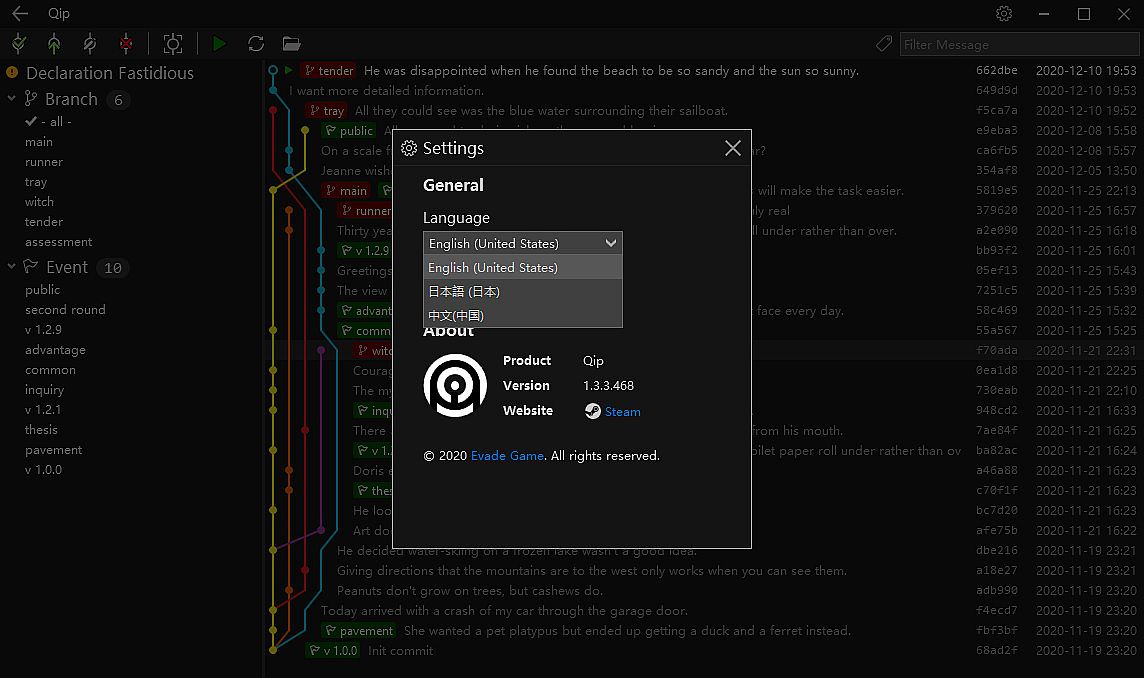Open the folder icon in toolbar
The width and height of the screenshot is (1144, 678).
click(291, 43)
